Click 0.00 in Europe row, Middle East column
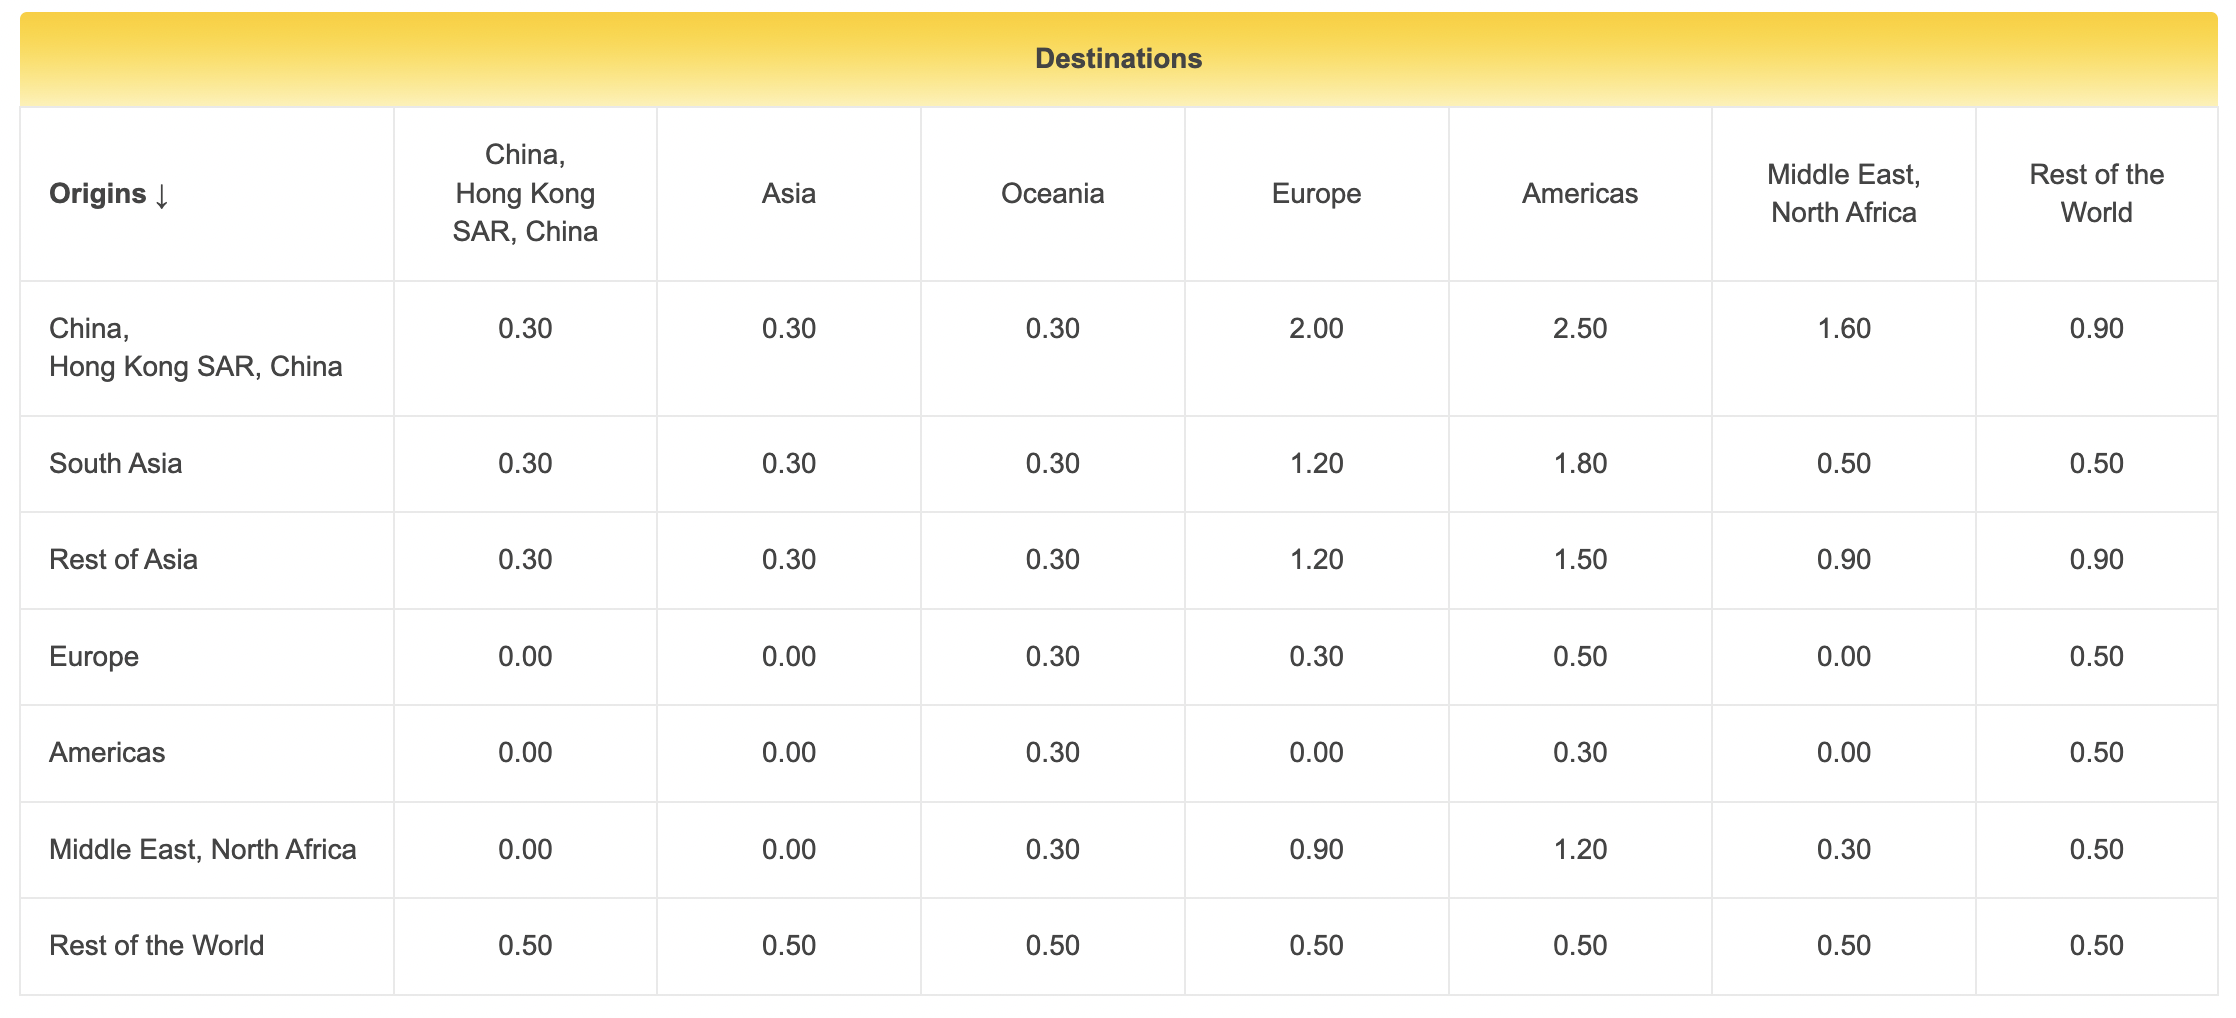The width and height of the screenshot is (2236, 1018). [x=1844, y=656]
